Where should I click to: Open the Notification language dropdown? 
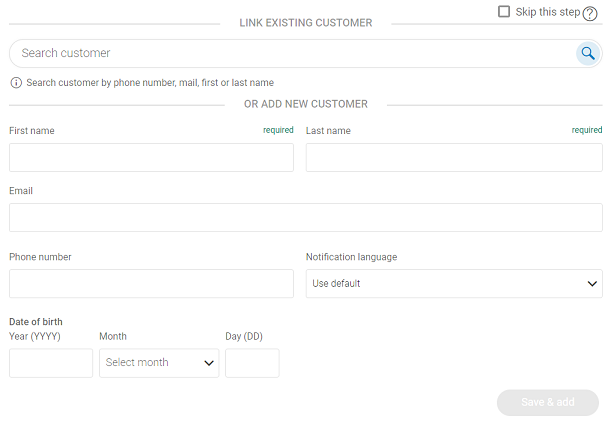click(x=453, y=284)
